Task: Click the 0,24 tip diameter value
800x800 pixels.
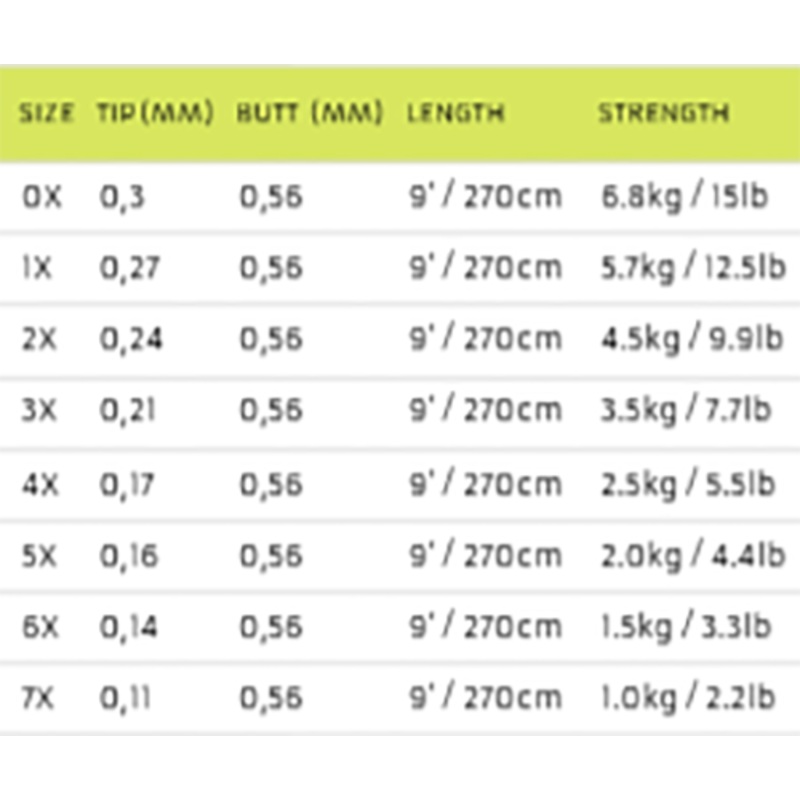Action: (x=130, y=339)
